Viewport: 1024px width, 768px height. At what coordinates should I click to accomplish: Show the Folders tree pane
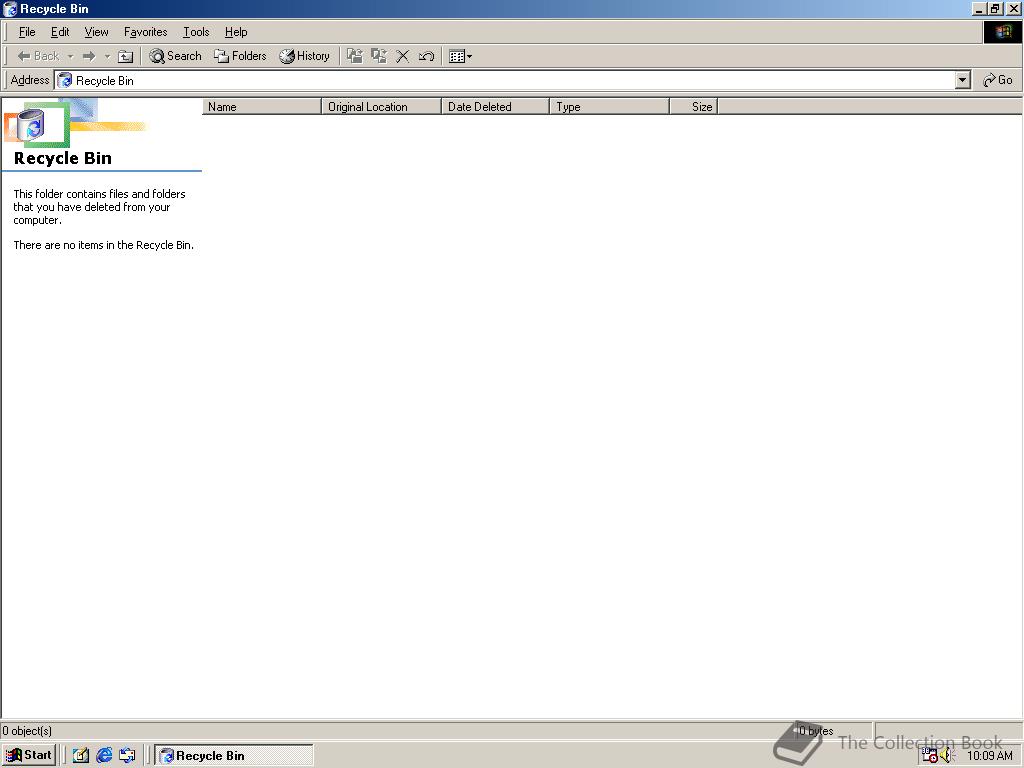coord(240,56)
